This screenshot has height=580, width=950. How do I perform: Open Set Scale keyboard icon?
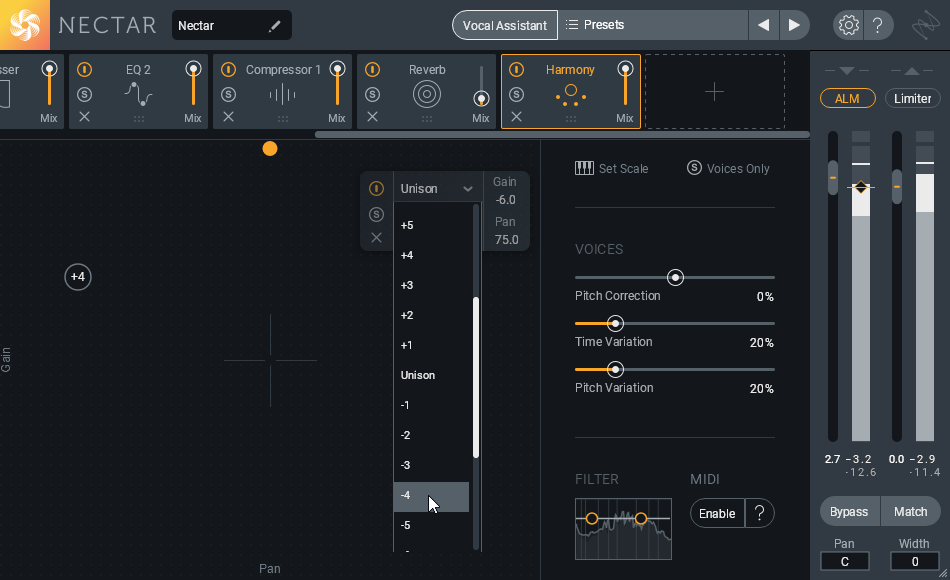coord(584,168)
